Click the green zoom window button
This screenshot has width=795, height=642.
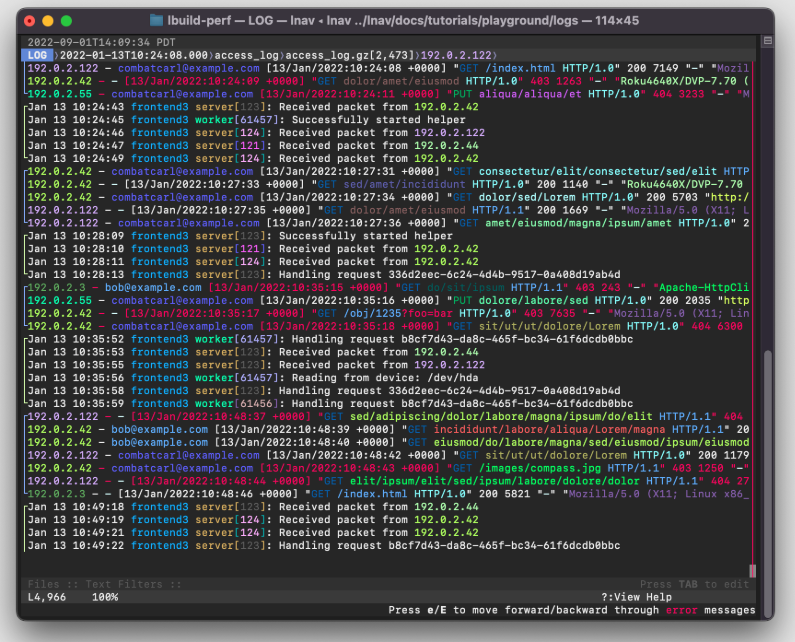pos(66,20)
